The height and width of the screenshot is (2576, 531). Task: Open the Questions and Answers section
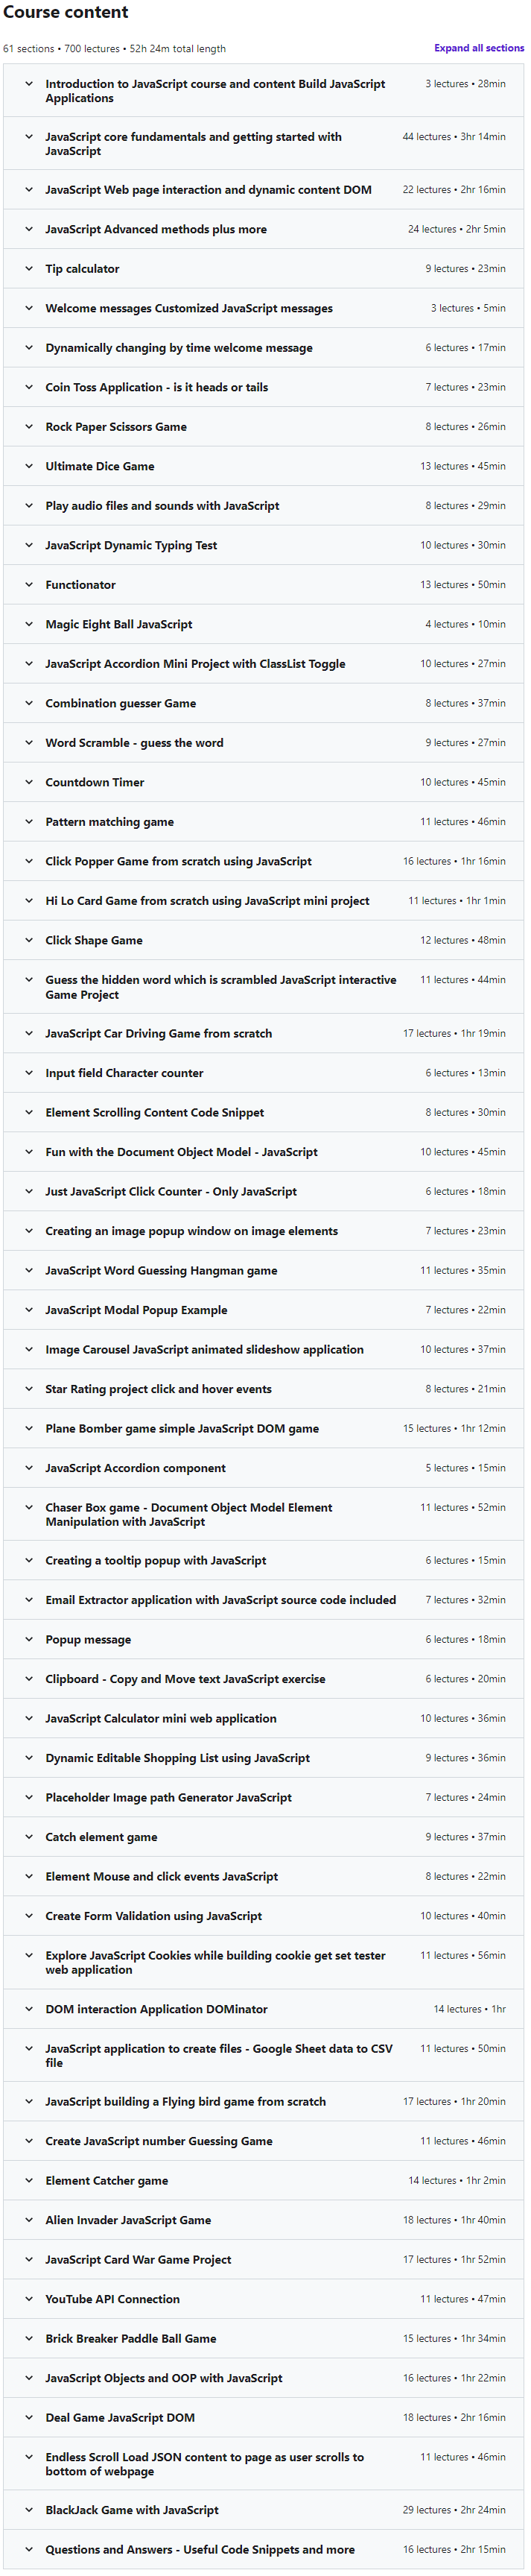tap(199, 2549)
